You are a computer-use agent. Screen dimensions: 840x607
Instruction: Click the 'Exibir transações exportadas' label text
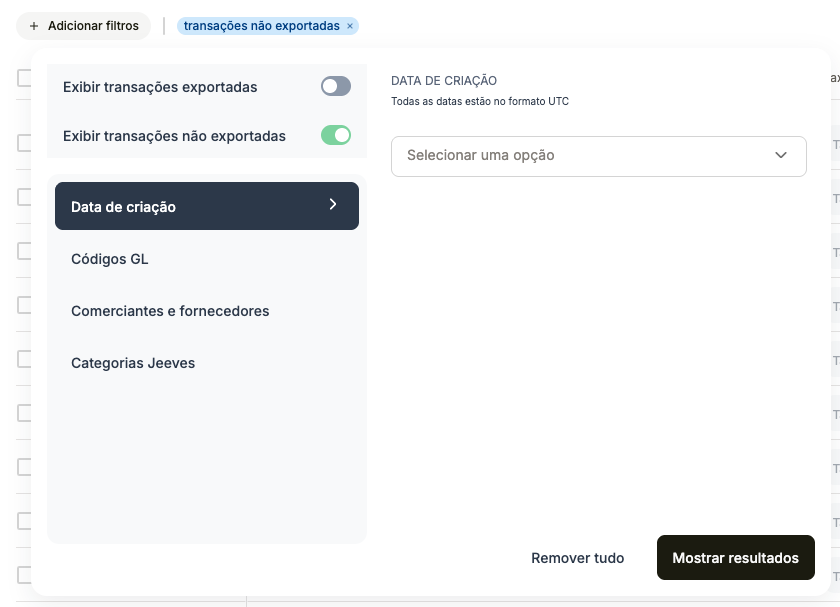point(160,87)
